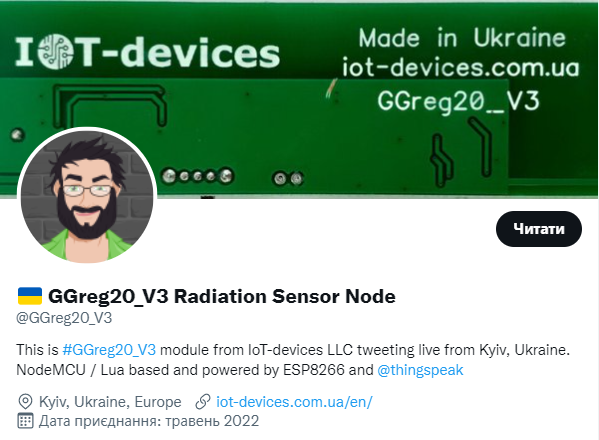
Task: Click the NodeMCU / Lua bio description line
Action: 240,370
